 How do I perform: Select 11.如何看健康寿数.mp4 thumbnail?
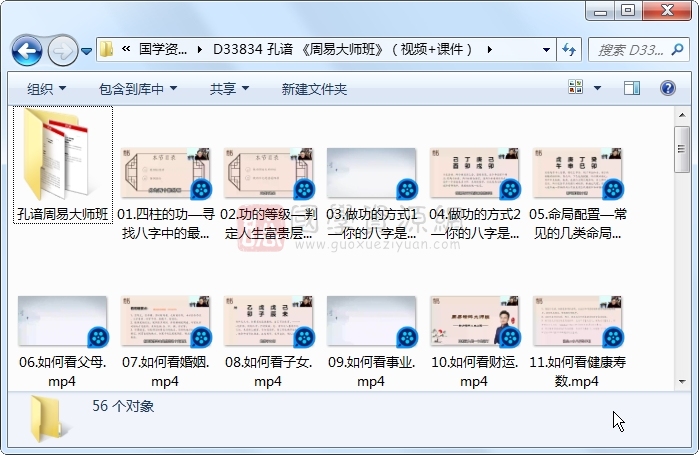(577, 321)
